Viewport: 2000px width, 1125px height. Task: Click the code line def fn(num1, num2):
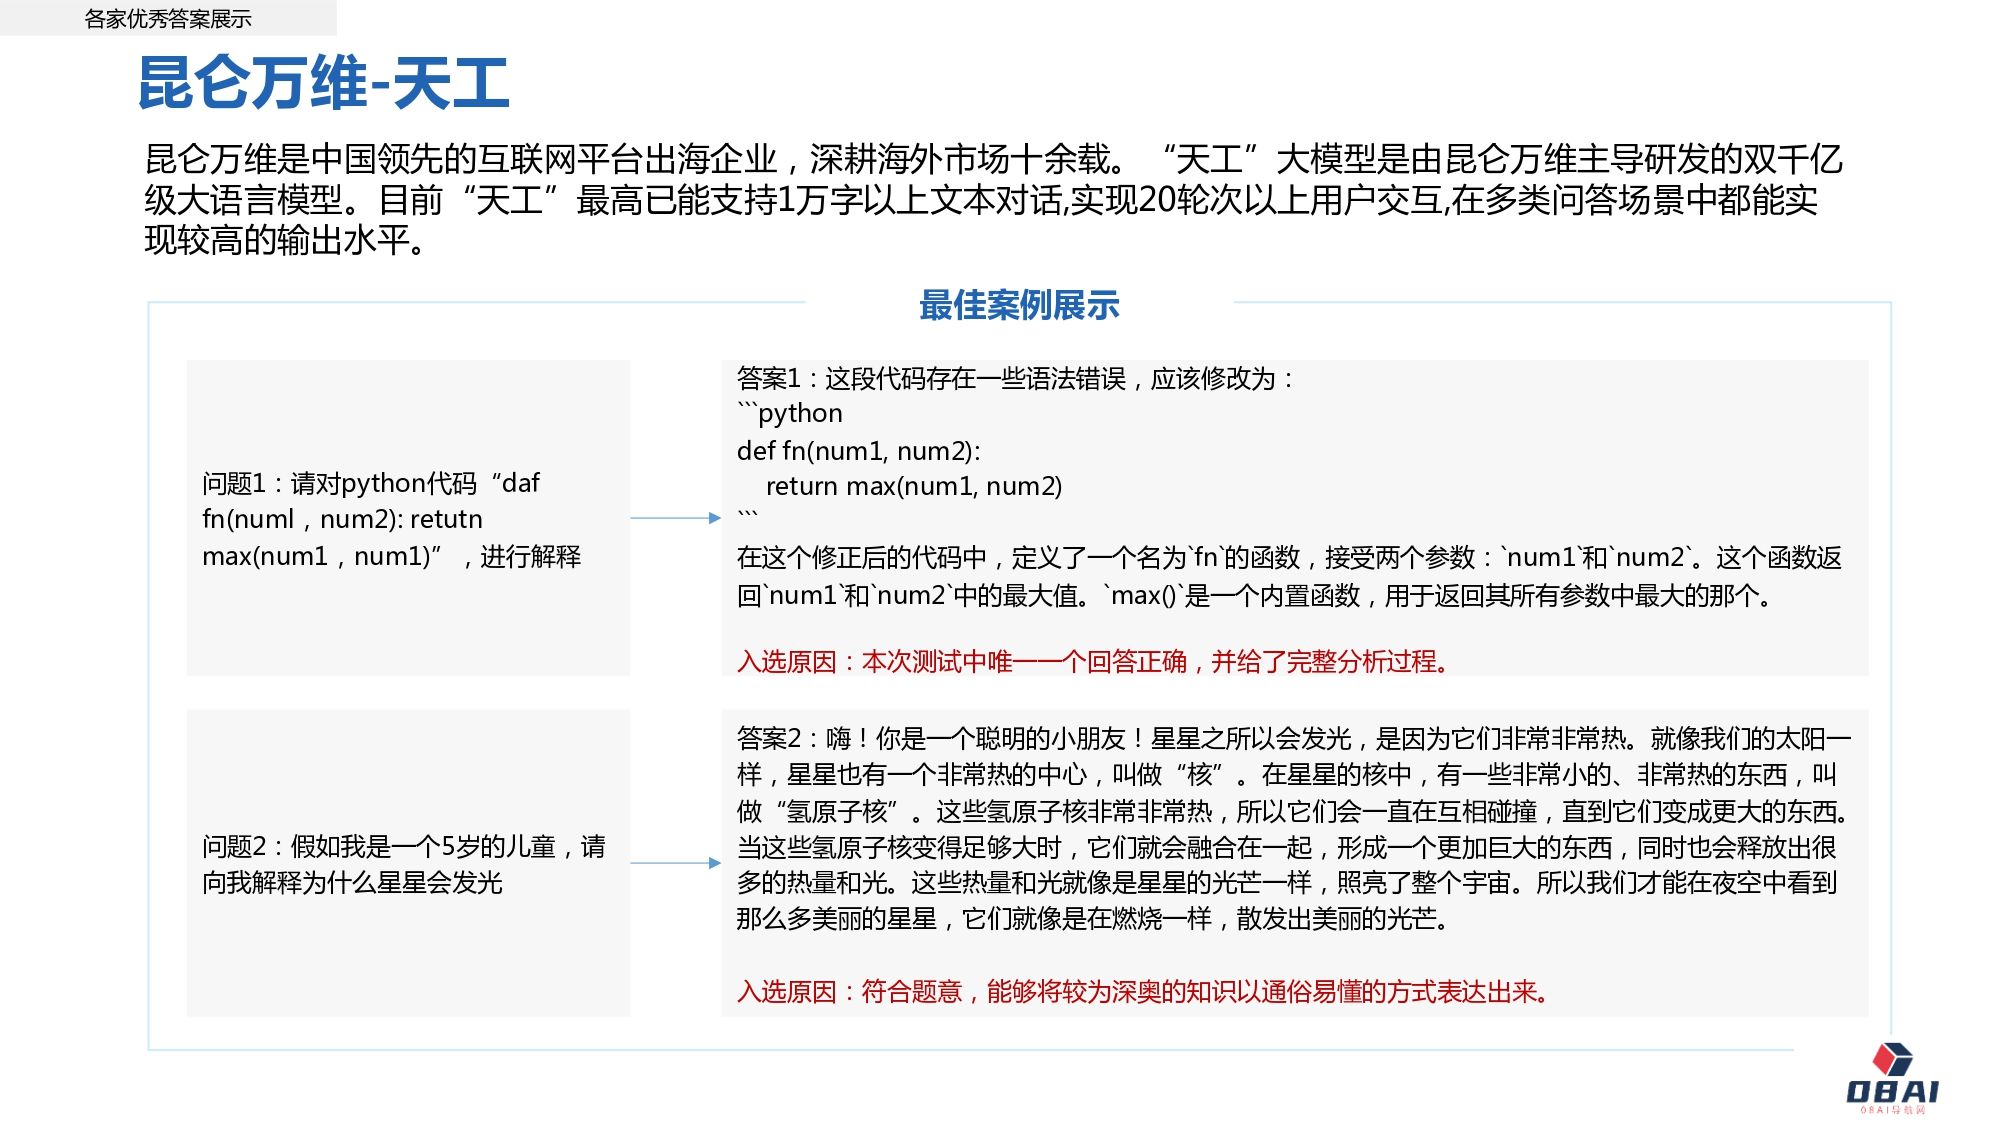coord(859,450)
